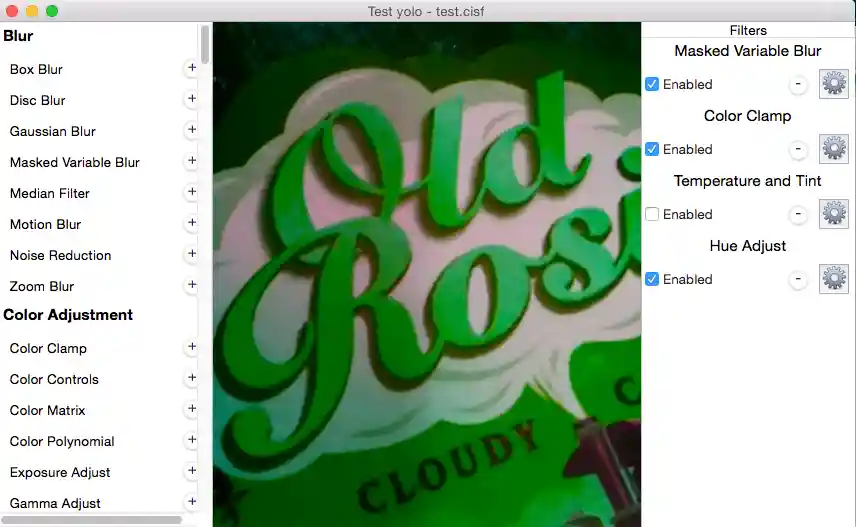Add the Color Polynomial filter
Screen dimensions: 856x527
point(192,440)
